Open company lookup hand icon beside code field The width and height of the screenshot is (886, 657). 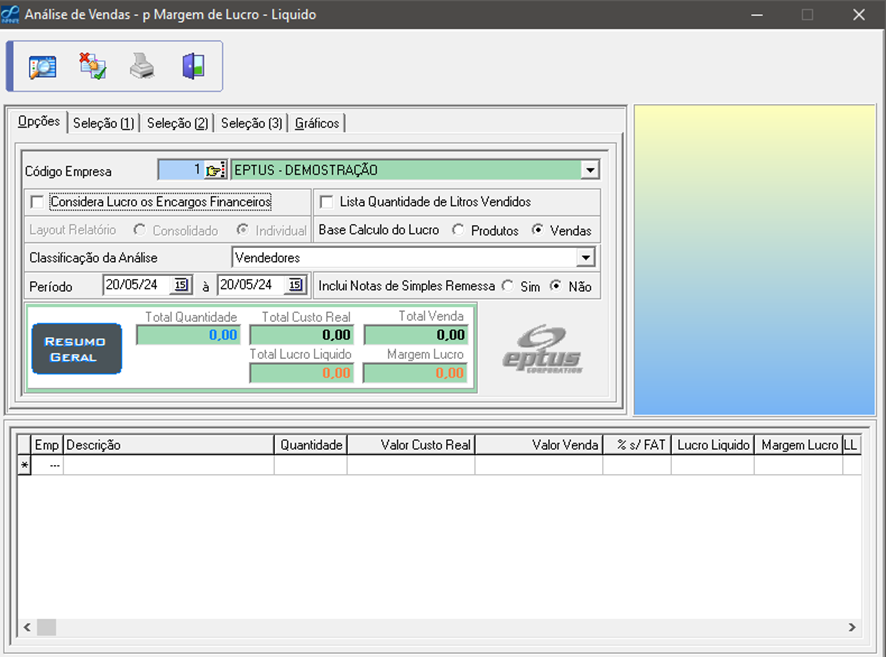(x=215, y=170)
